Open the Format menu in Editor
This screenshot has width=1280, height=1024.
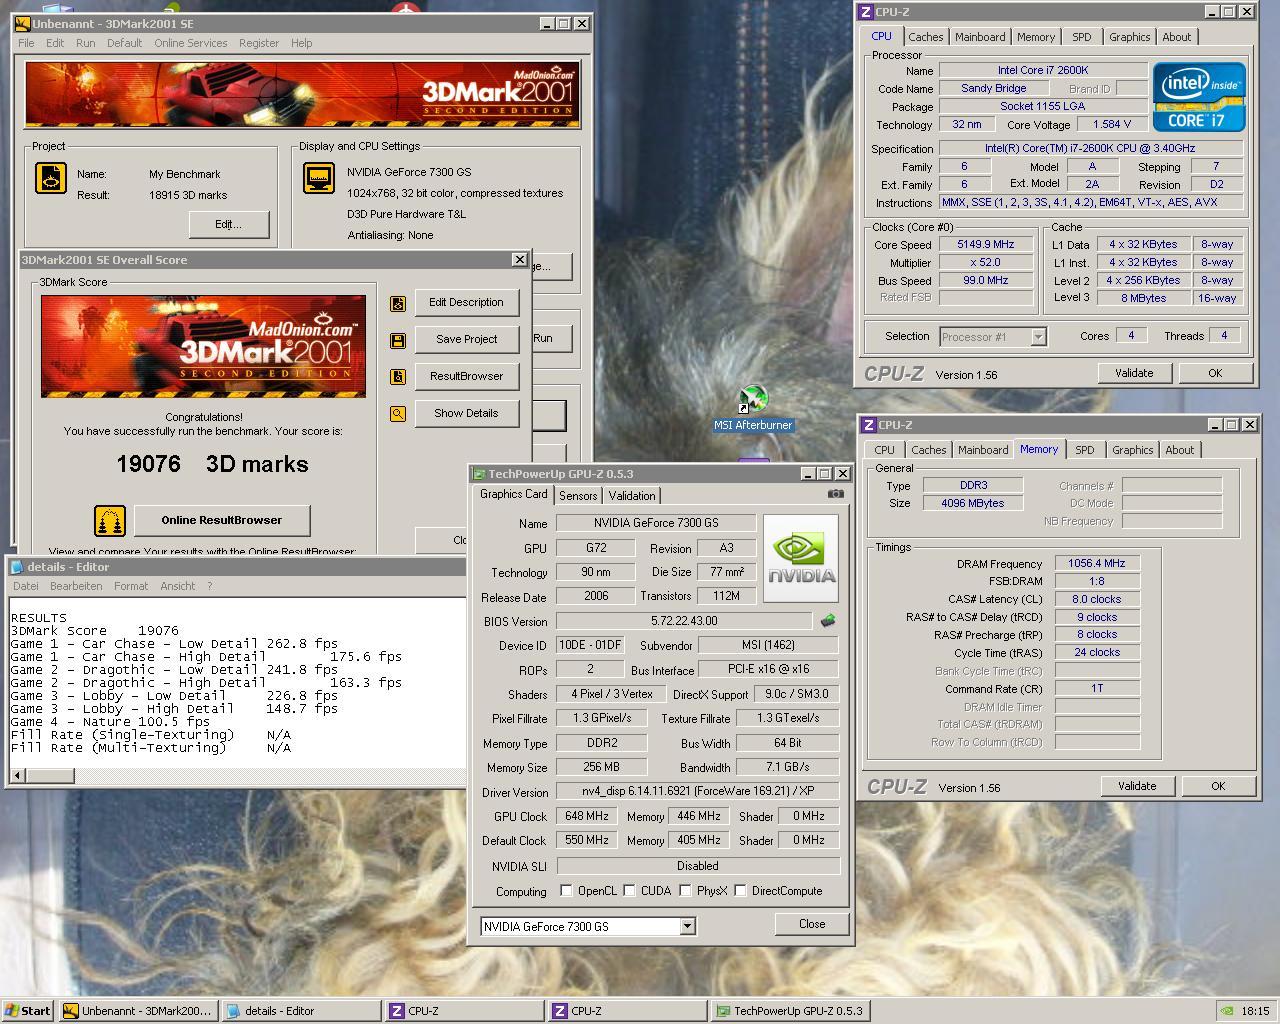pyautogui.click(x=131, y=586)
